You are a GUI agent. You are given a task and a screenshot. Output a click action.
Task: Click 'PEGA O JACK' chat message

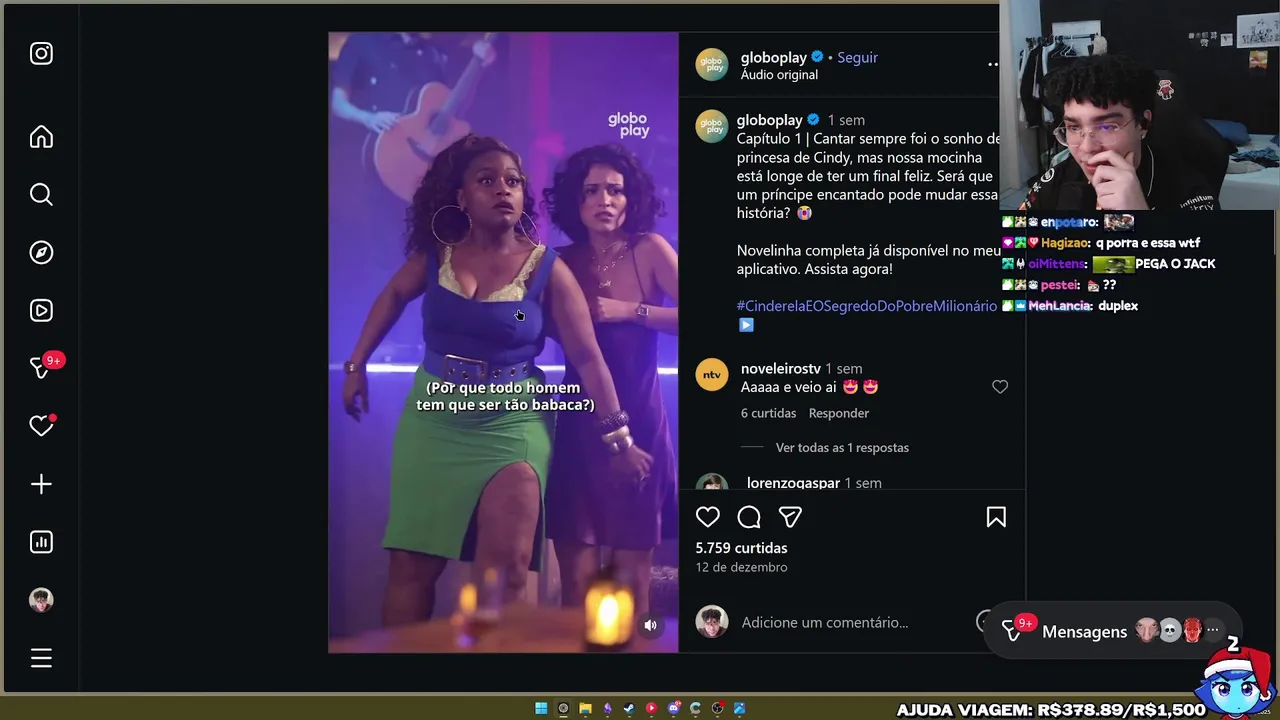click(1175, 264)
